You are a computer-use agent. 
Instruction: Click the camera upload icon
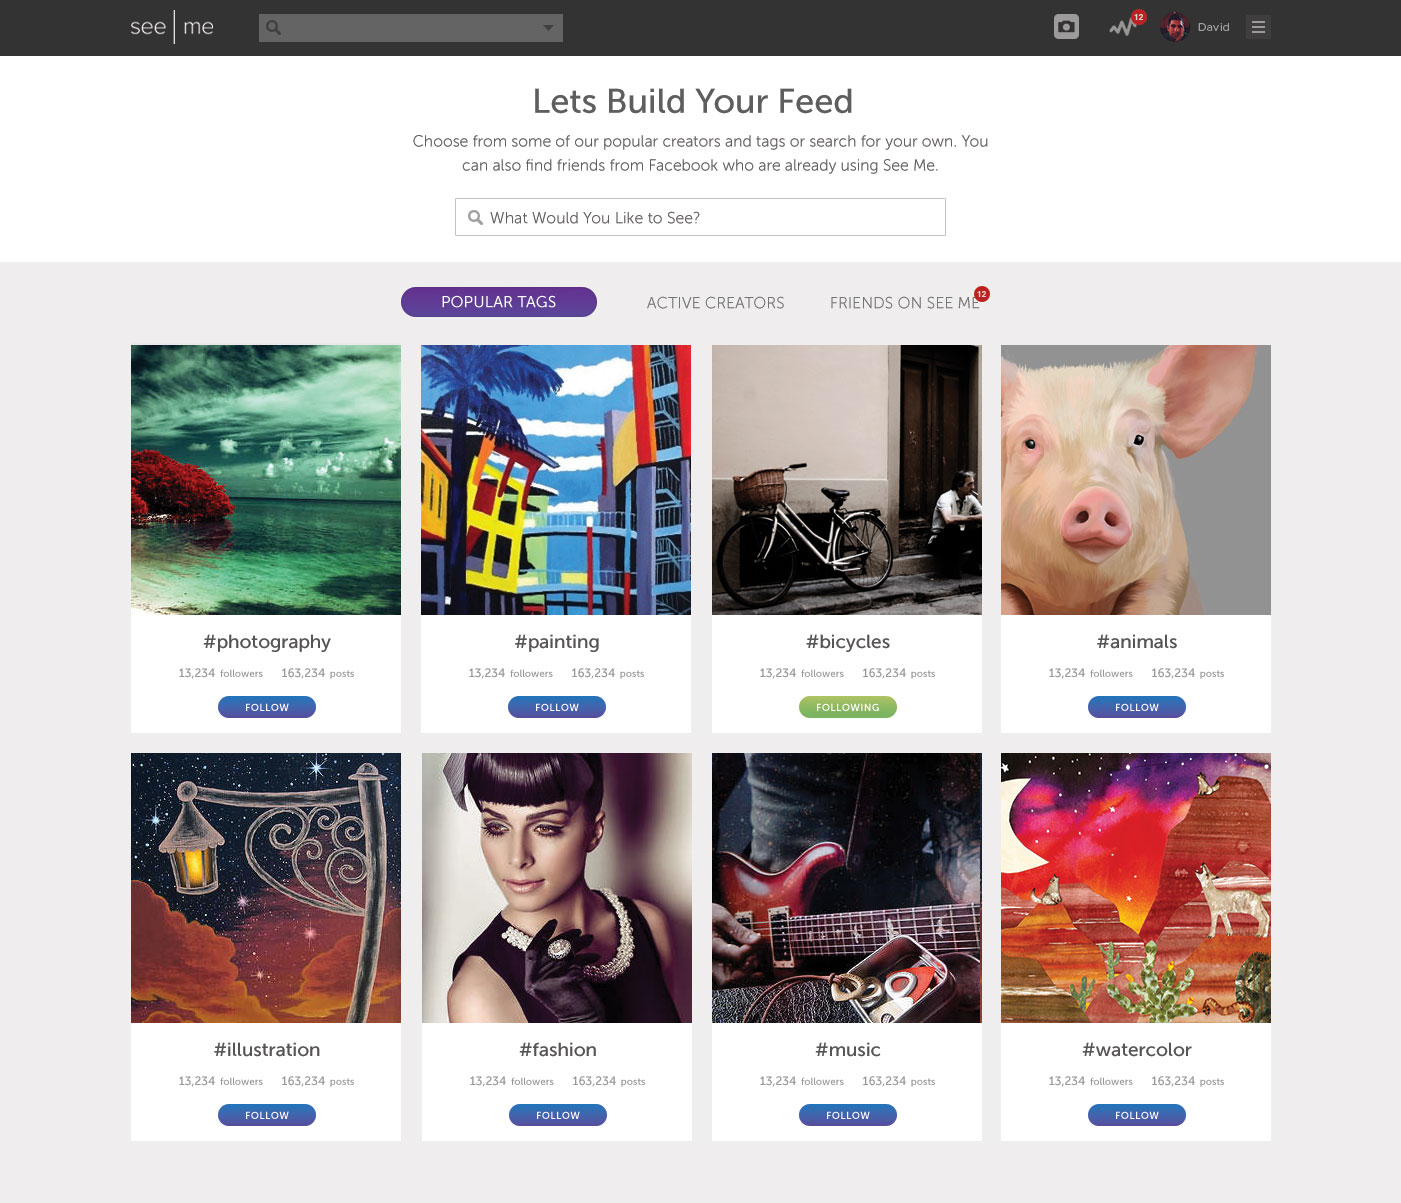point(1066,27)
